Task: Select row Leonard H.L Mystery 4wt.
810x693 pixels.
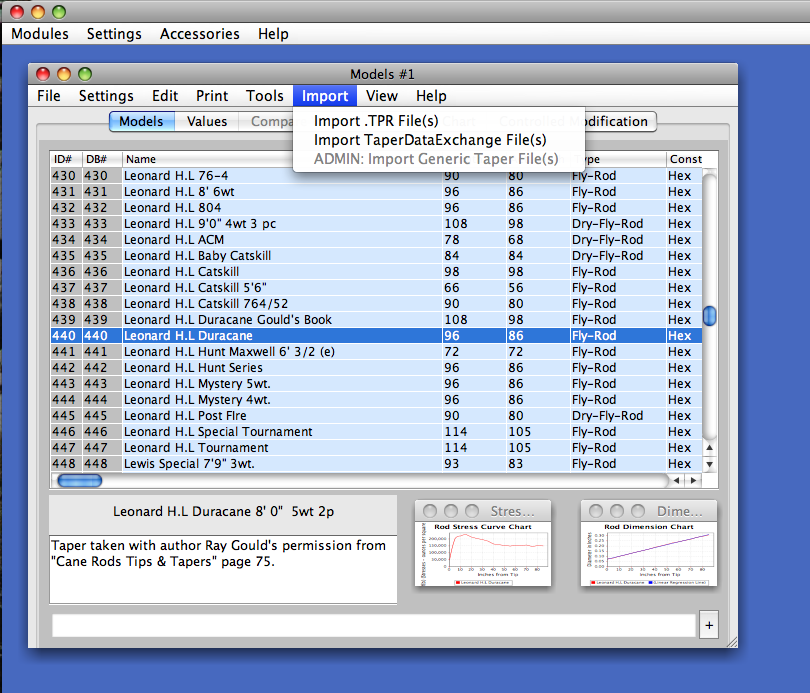Action: tap(376, 400)
